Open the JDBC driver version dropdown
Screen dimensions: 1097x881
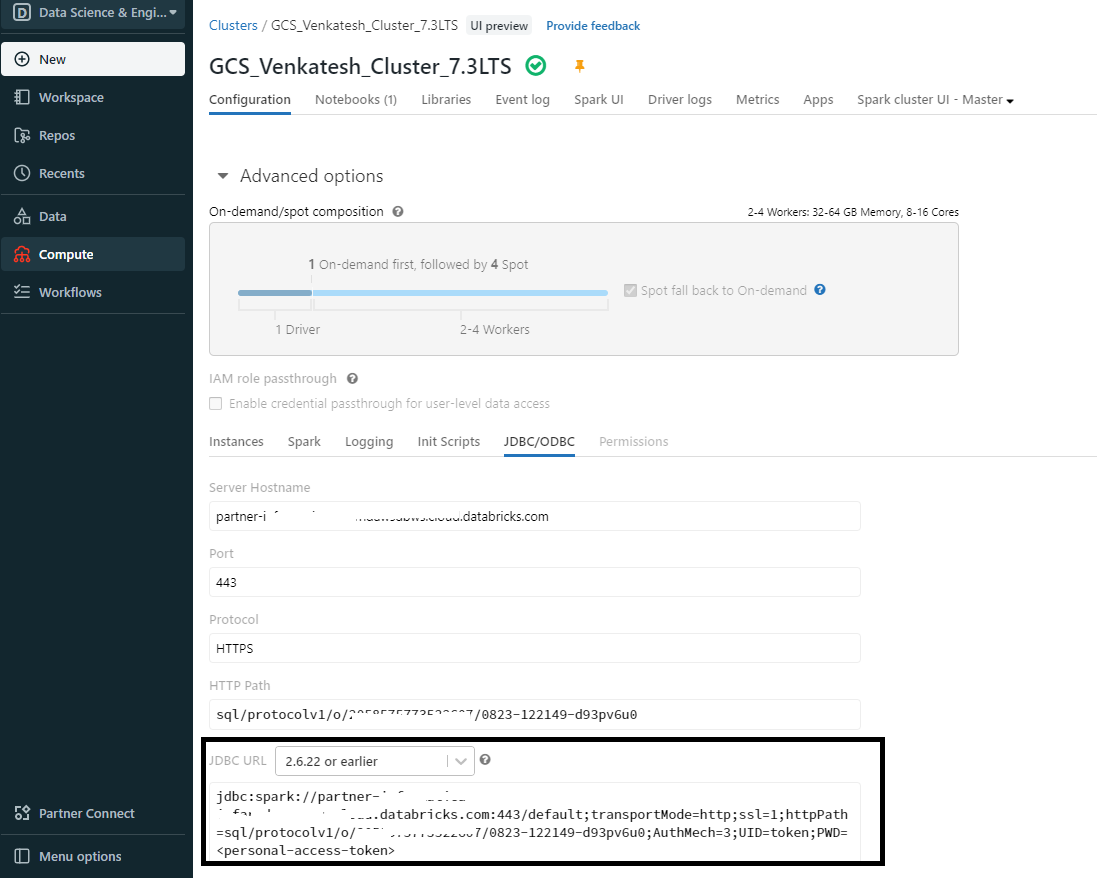click(x=375, y=761)
